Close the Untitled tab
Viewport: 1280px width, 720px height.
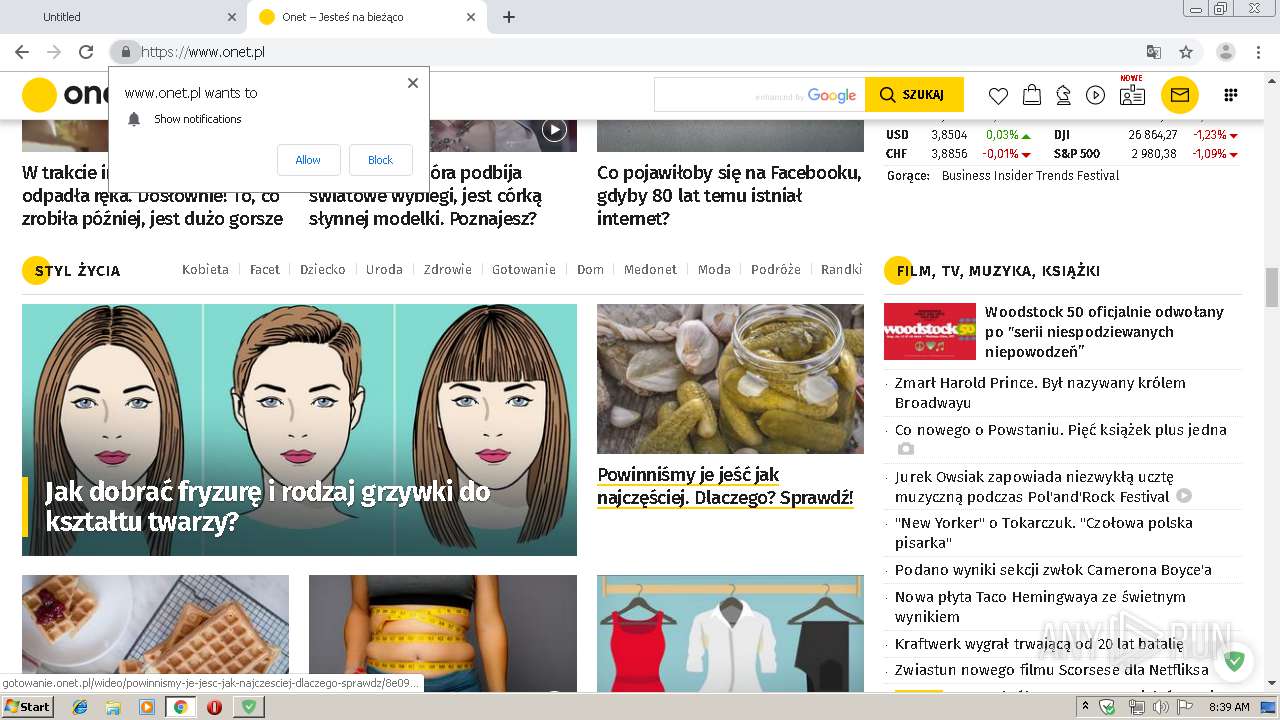232,17
